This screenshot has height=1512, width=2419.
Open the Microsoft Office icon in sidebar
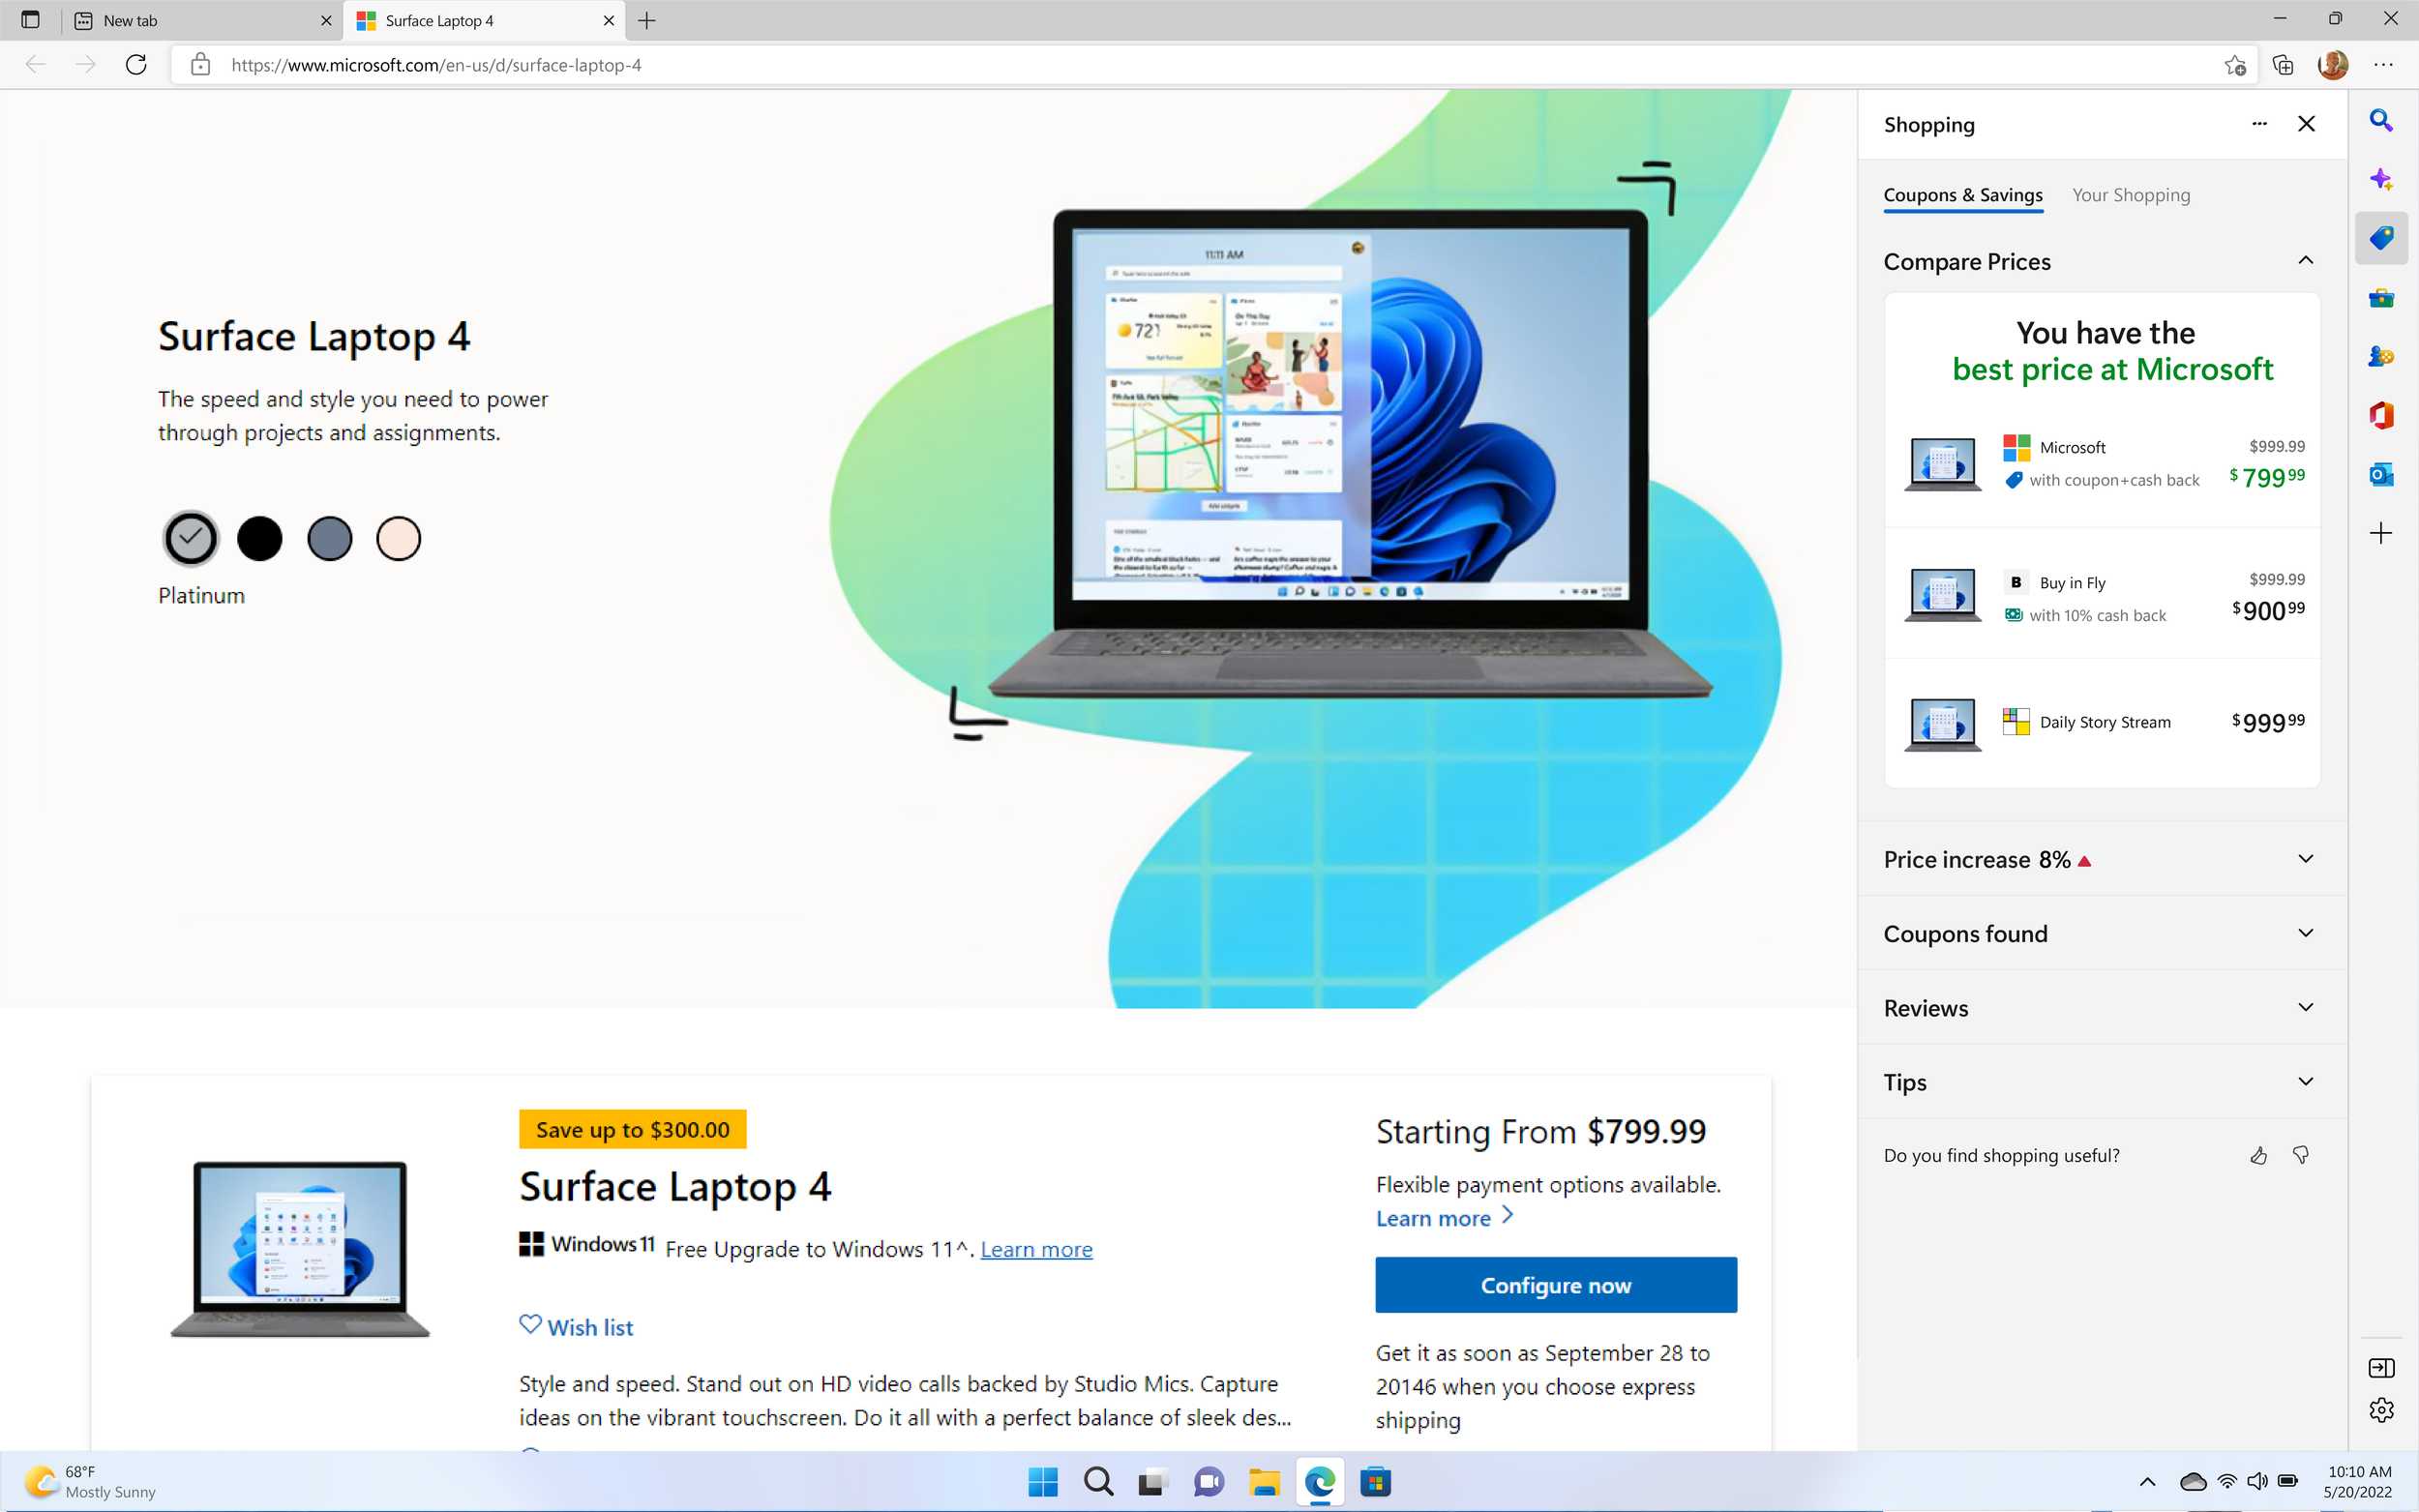pyautogui.click(x=2381, y=415)
